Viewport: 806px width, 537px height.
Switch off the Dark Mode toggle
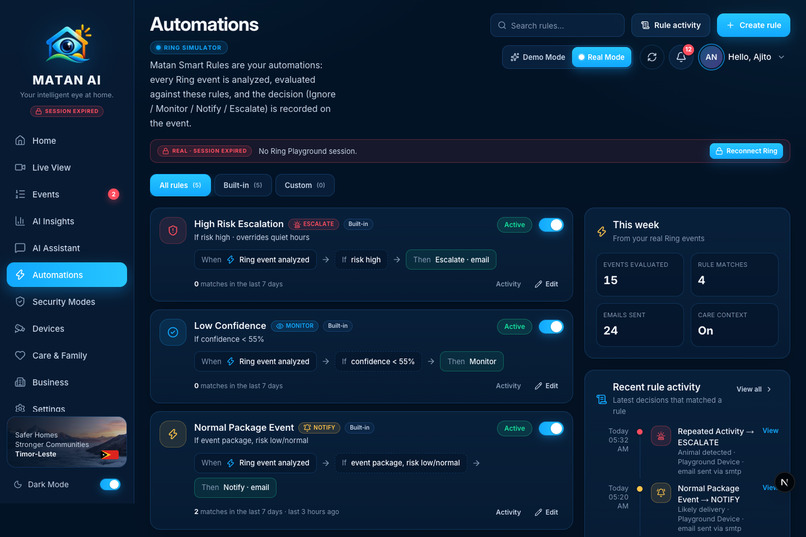[x=110, y=484]
